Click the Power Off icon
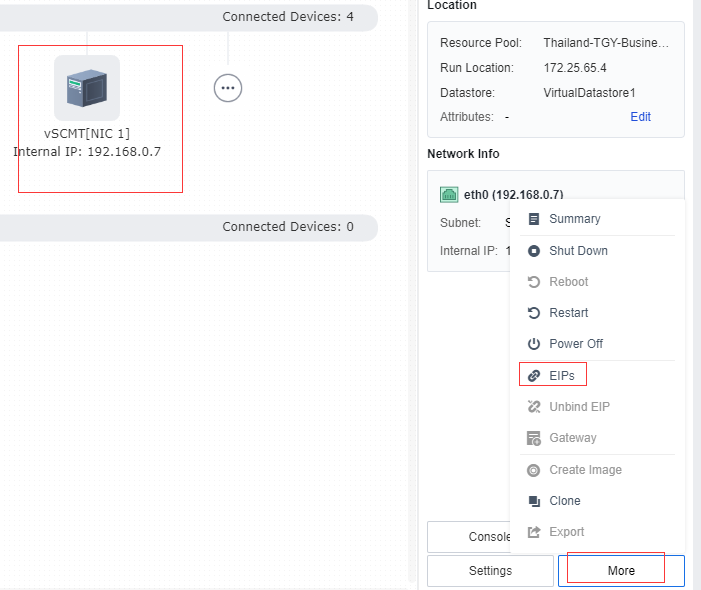The height and width of the screenshot is (590, 701). point(533,344)
